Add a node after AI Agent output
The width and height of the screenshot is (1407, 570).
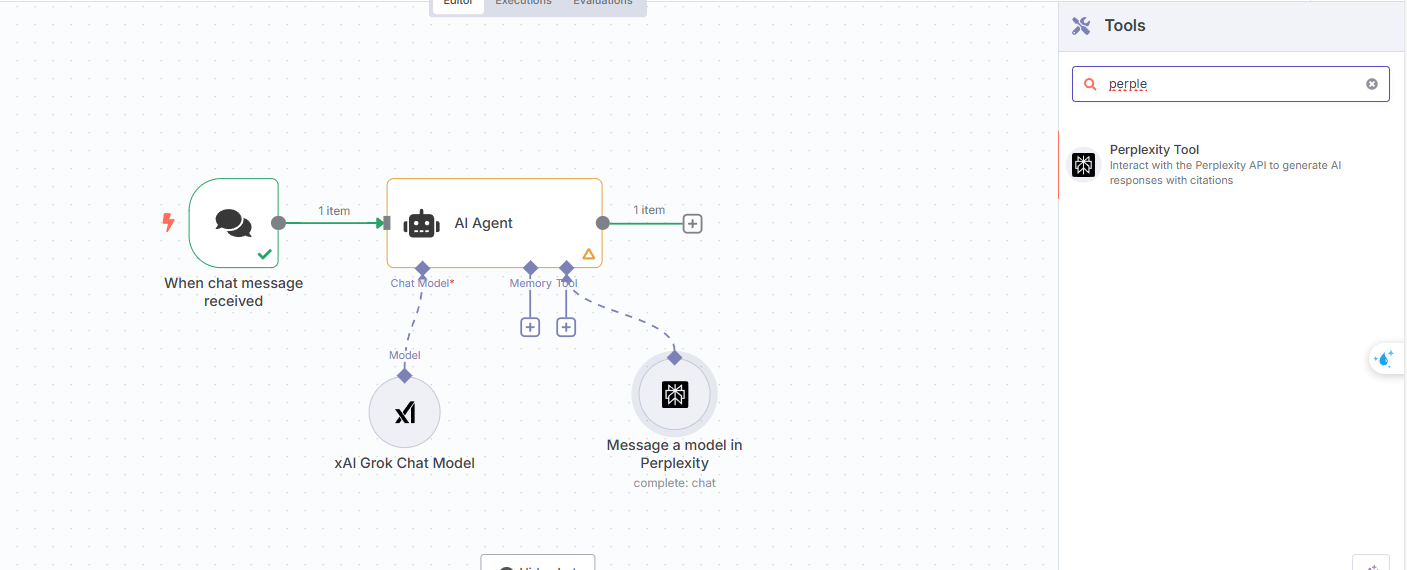[692, 224]
